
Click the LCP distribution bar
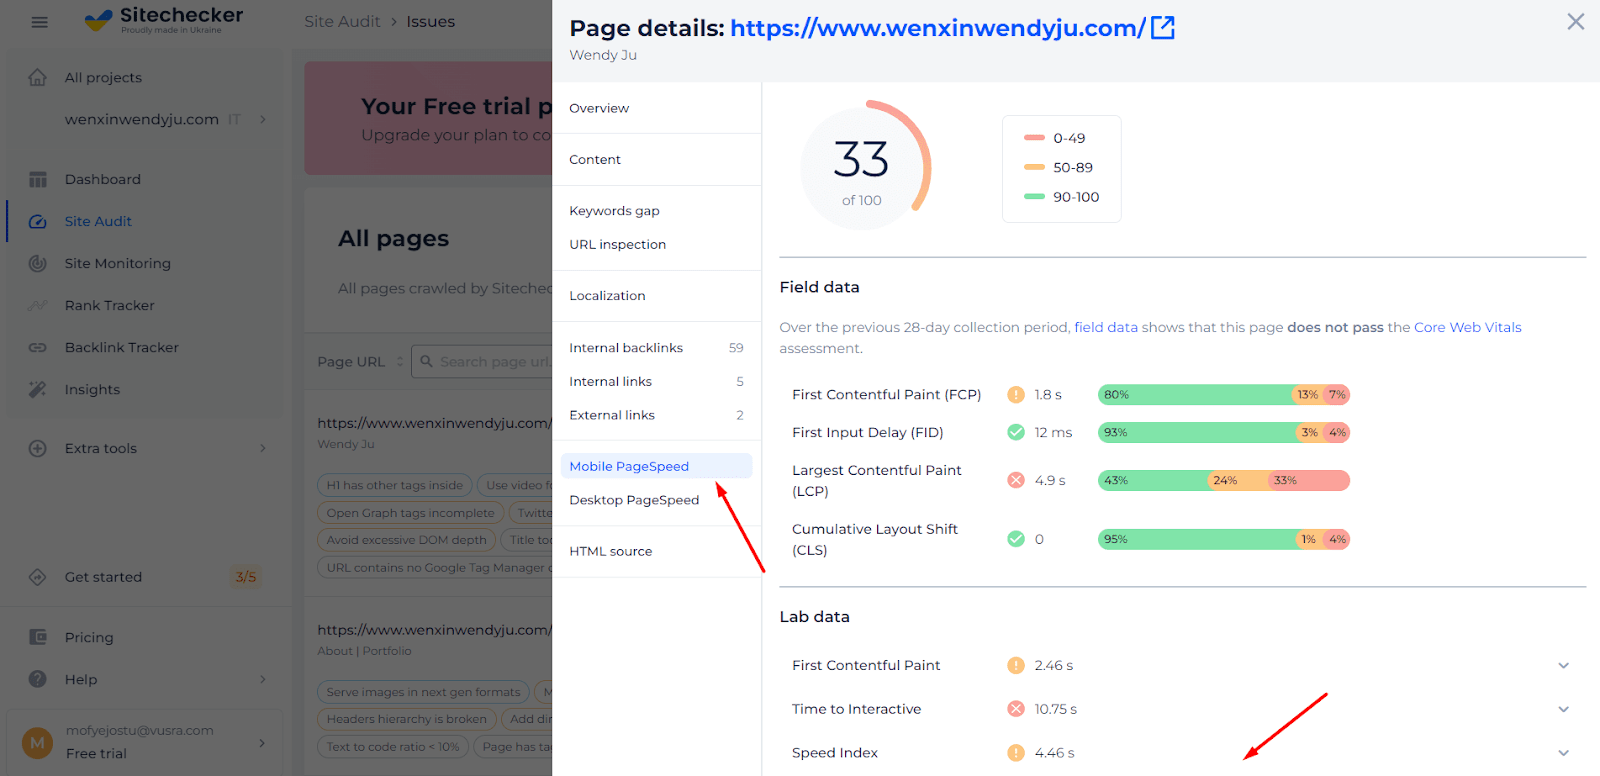[x=1224, y=480]
